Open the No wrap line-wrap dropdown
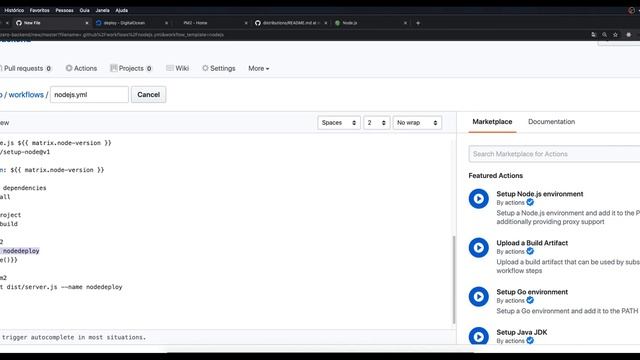Viewport: 640px width, 360px height. pos(417,122)
